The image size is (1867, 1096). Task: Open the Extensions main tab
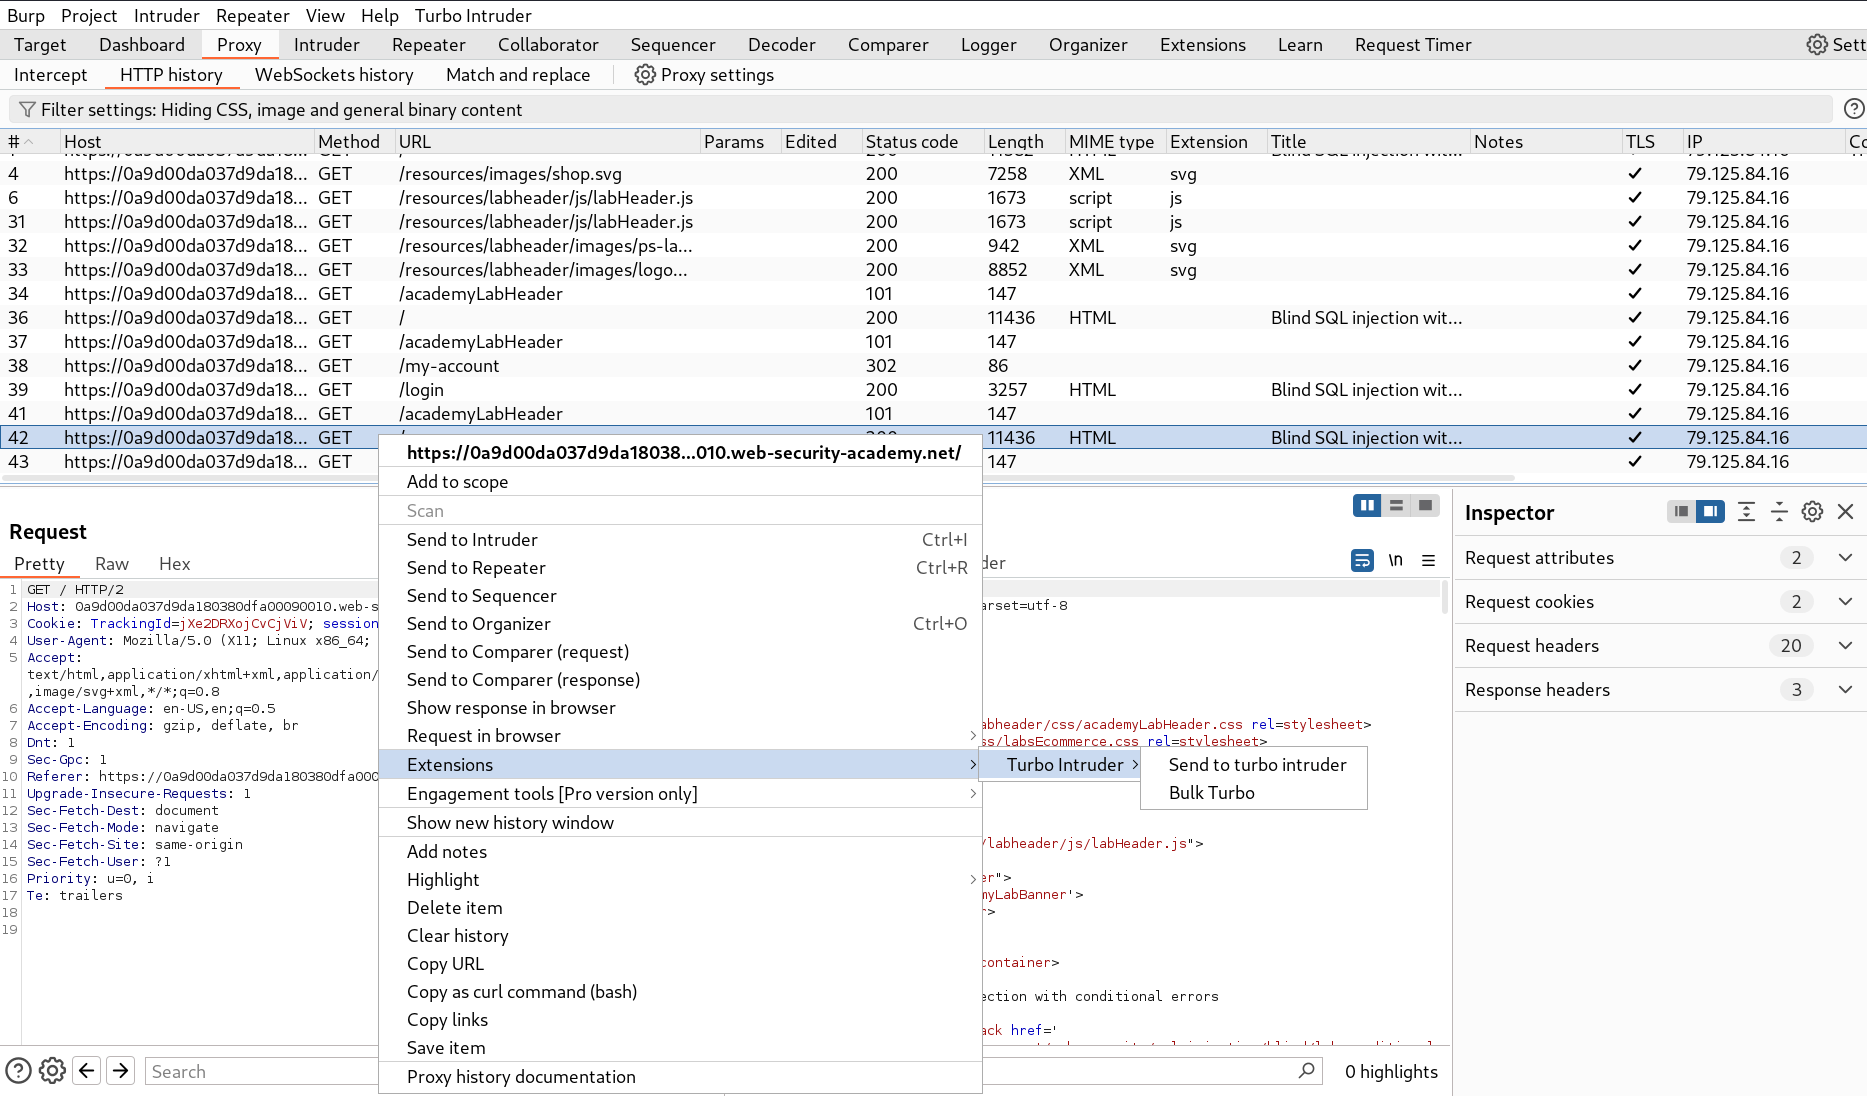click(1202, 45)
